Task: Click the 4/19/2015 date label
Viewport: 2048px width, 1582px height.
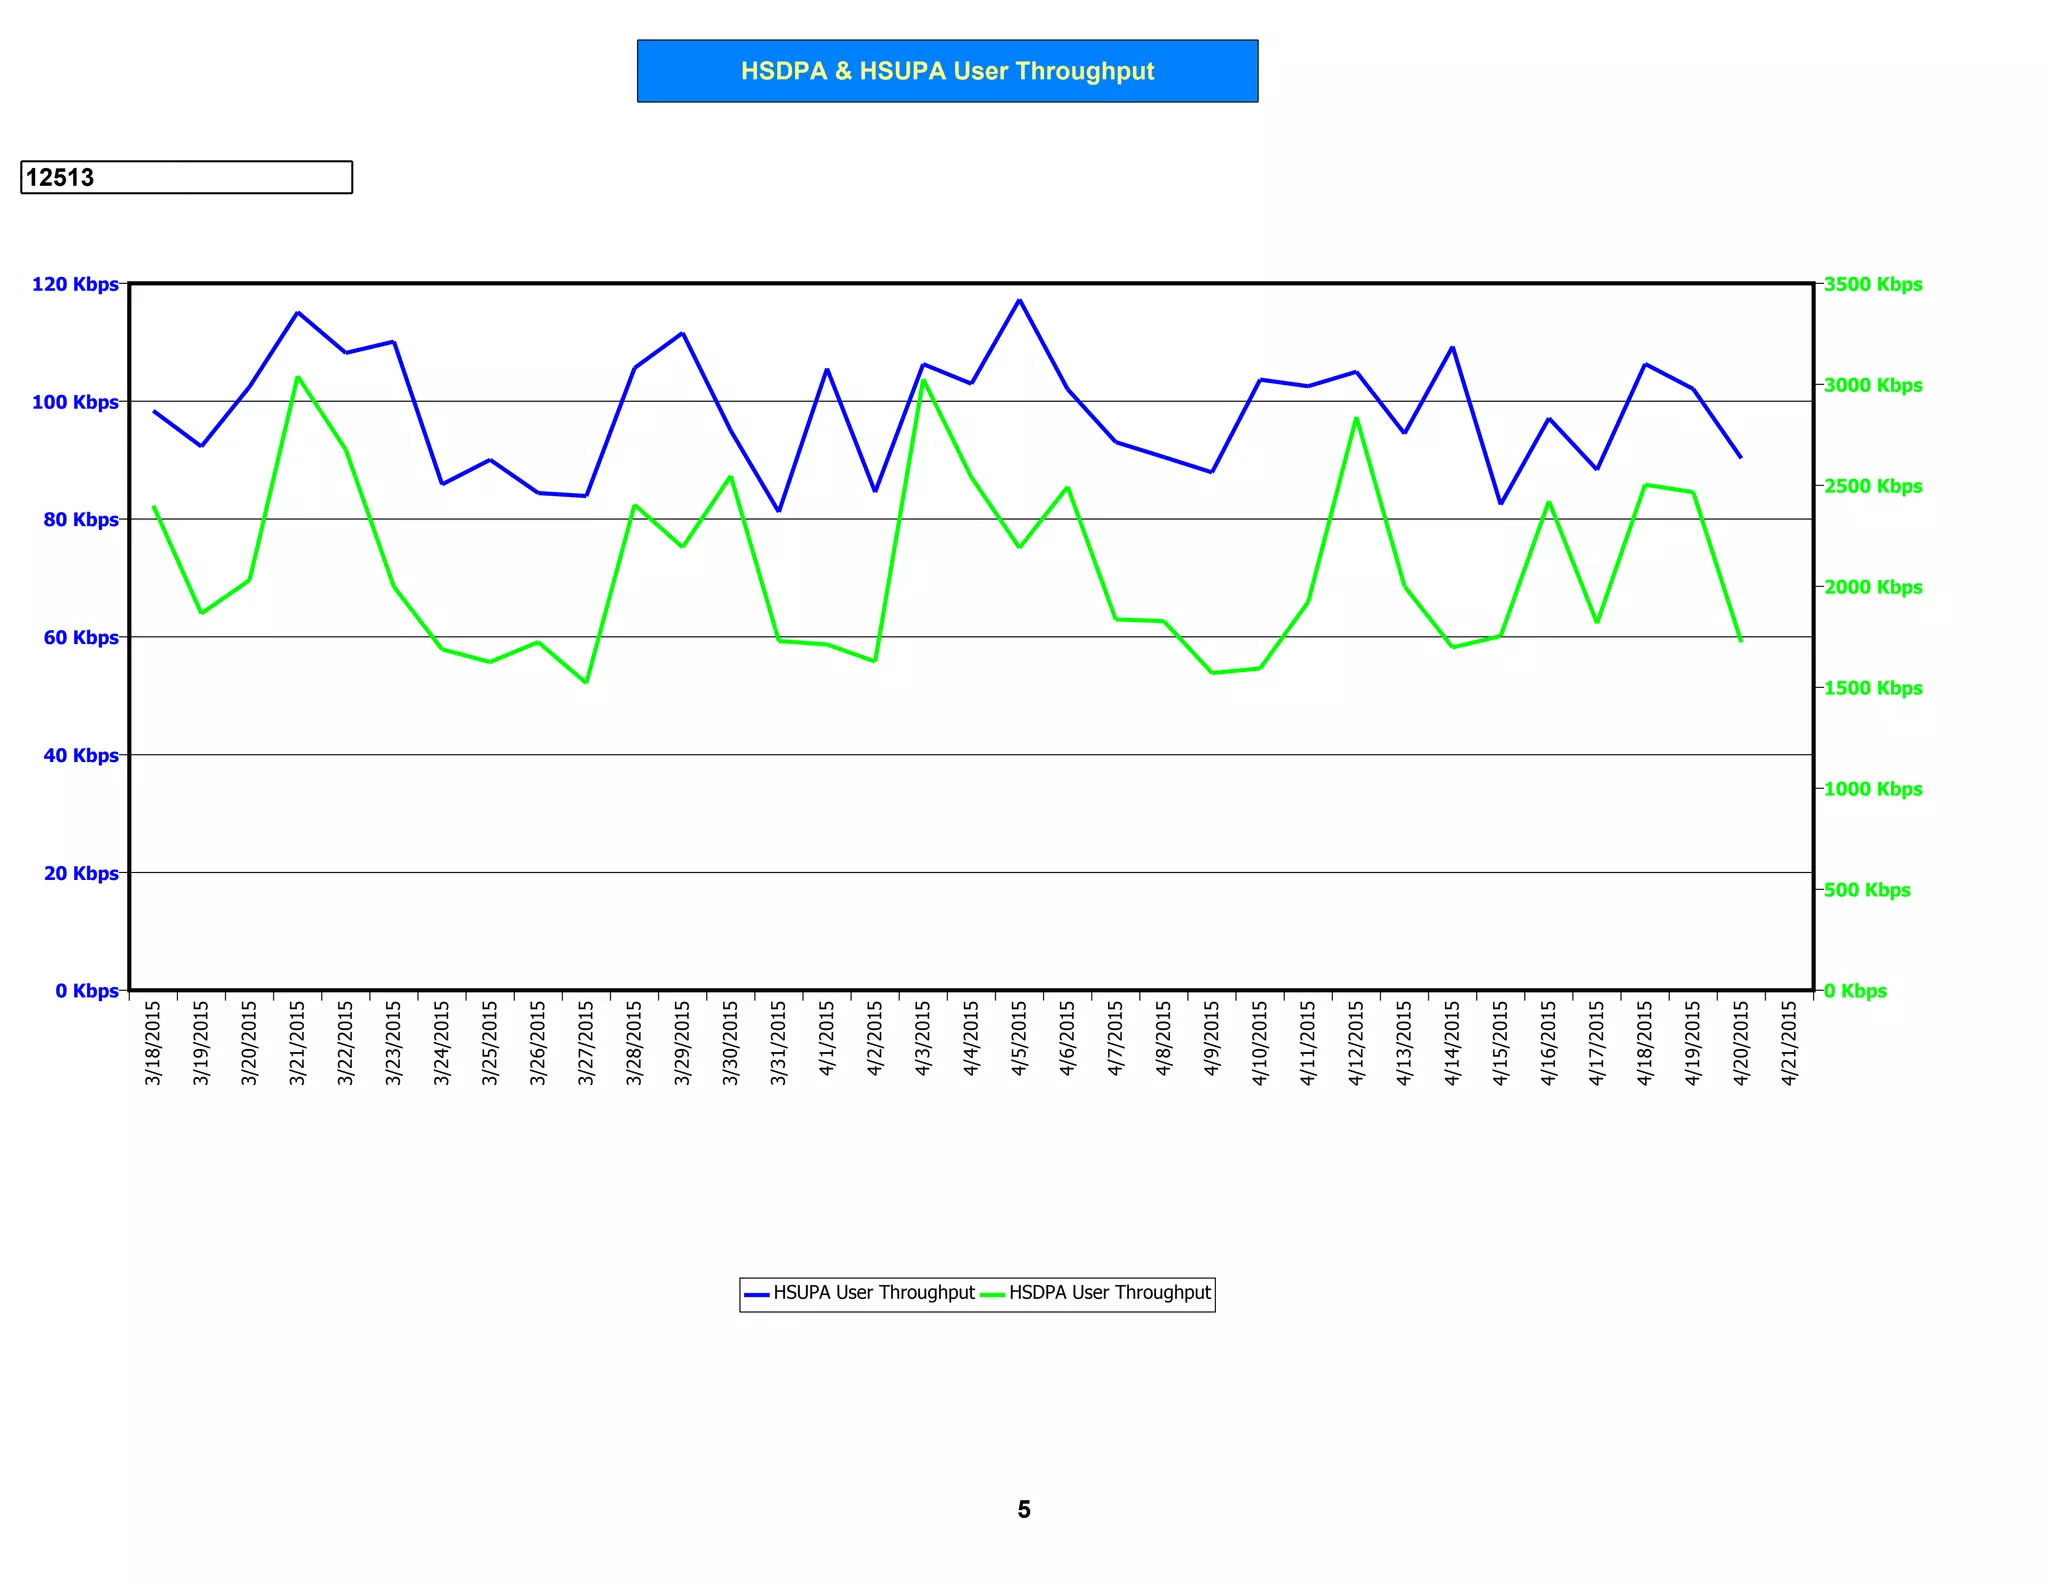Action: [1693, 1043]
